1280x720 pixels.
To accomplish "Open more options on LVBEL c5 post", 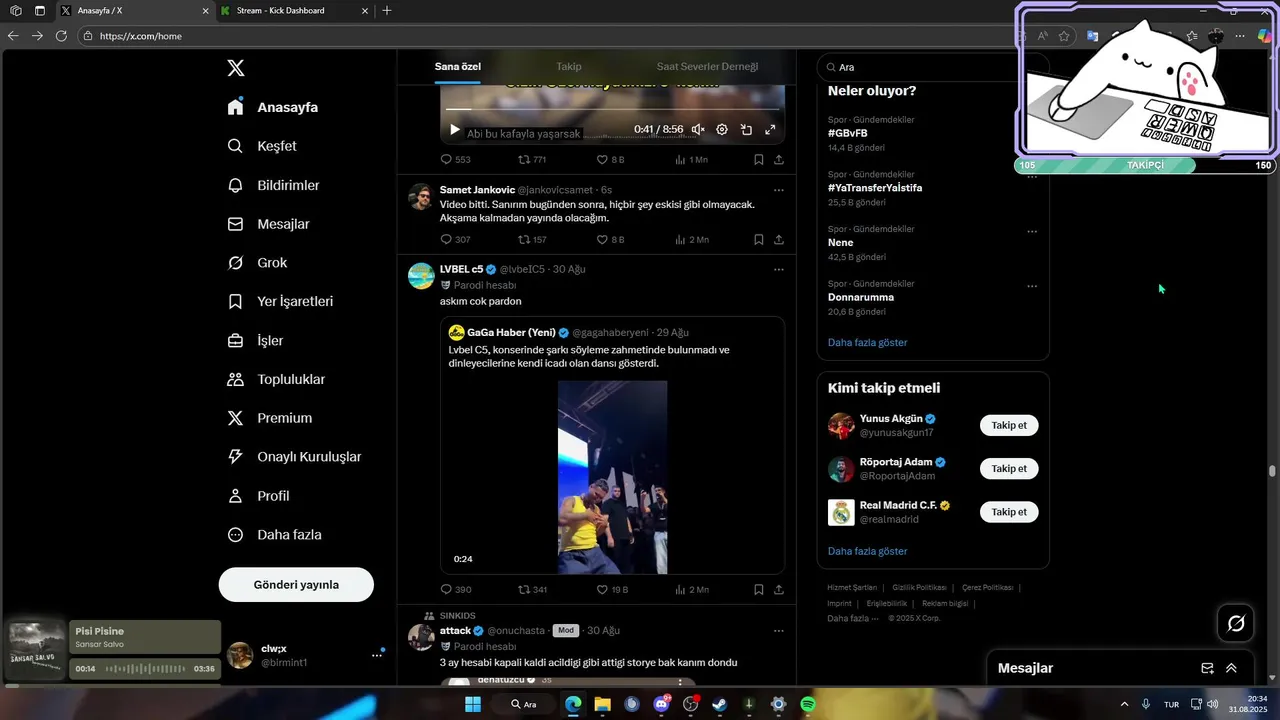I will [x=778, y=269].
